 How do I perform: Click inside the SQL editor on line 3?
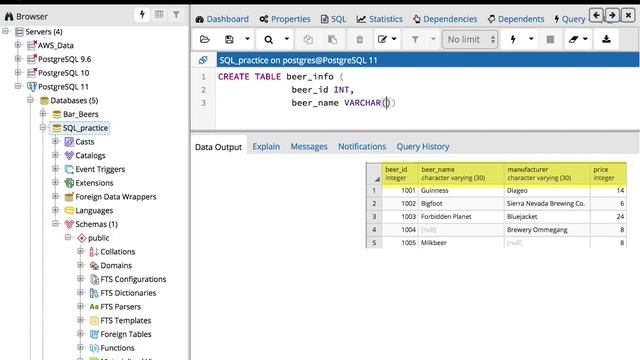pyautogui.click(x=427, y=103)
